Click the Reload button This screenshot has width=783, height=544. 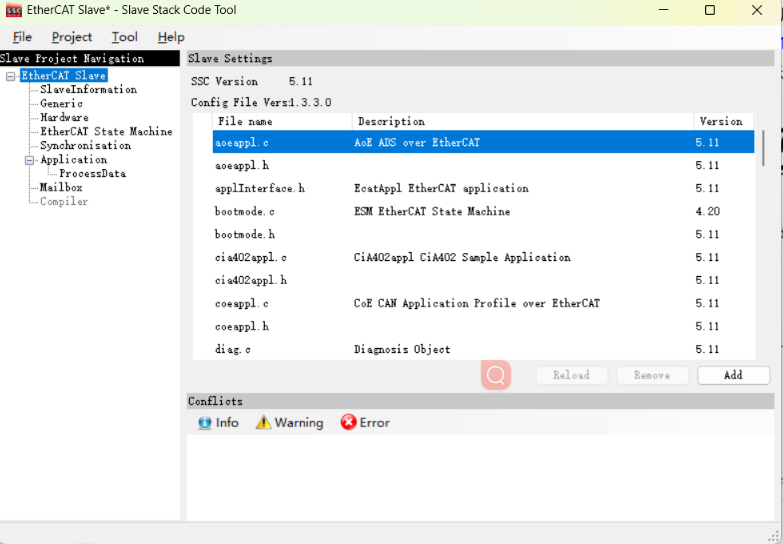tap(571, 375)
